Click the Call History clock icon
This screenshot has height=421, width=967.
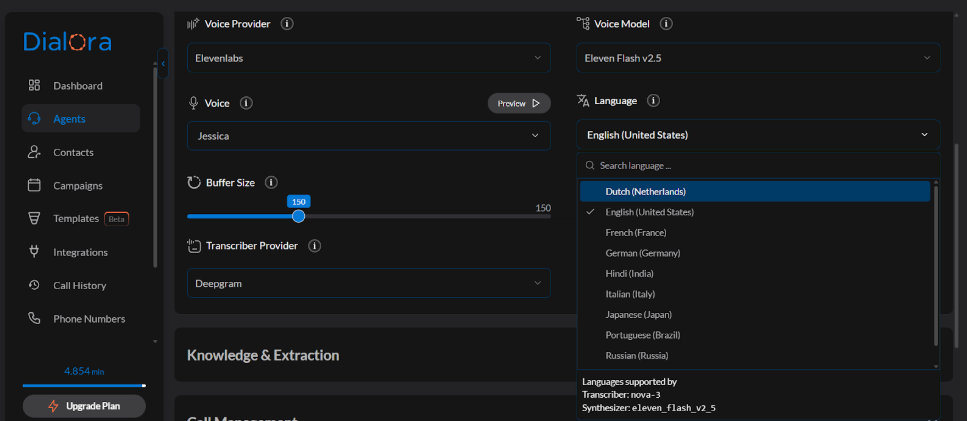(x=34, y=285)
